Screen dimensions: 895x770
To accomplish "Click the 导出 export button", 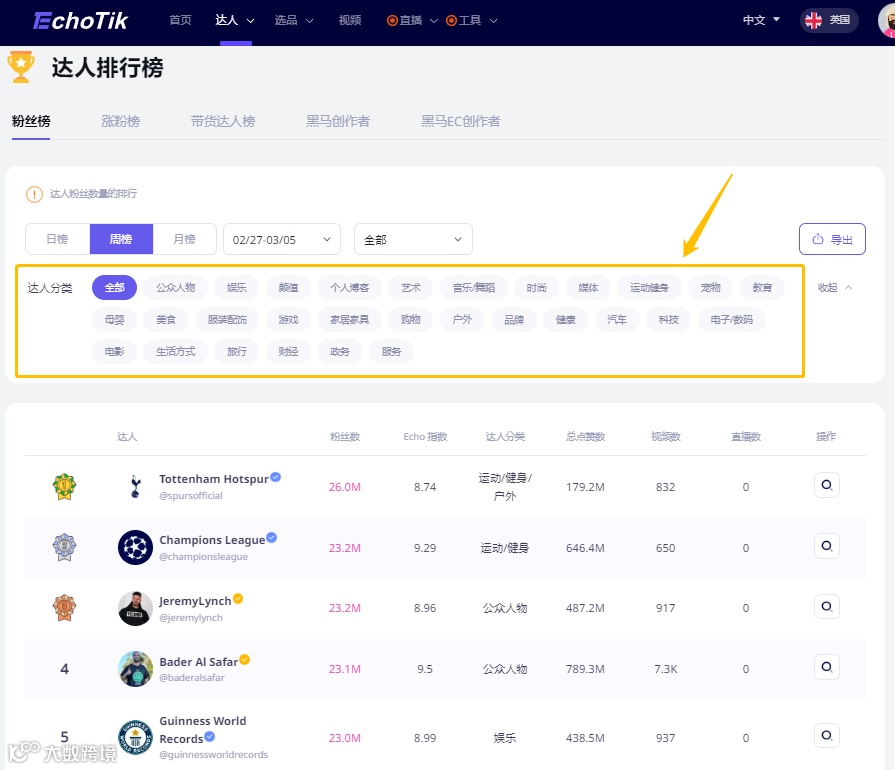I will (832, 239).
